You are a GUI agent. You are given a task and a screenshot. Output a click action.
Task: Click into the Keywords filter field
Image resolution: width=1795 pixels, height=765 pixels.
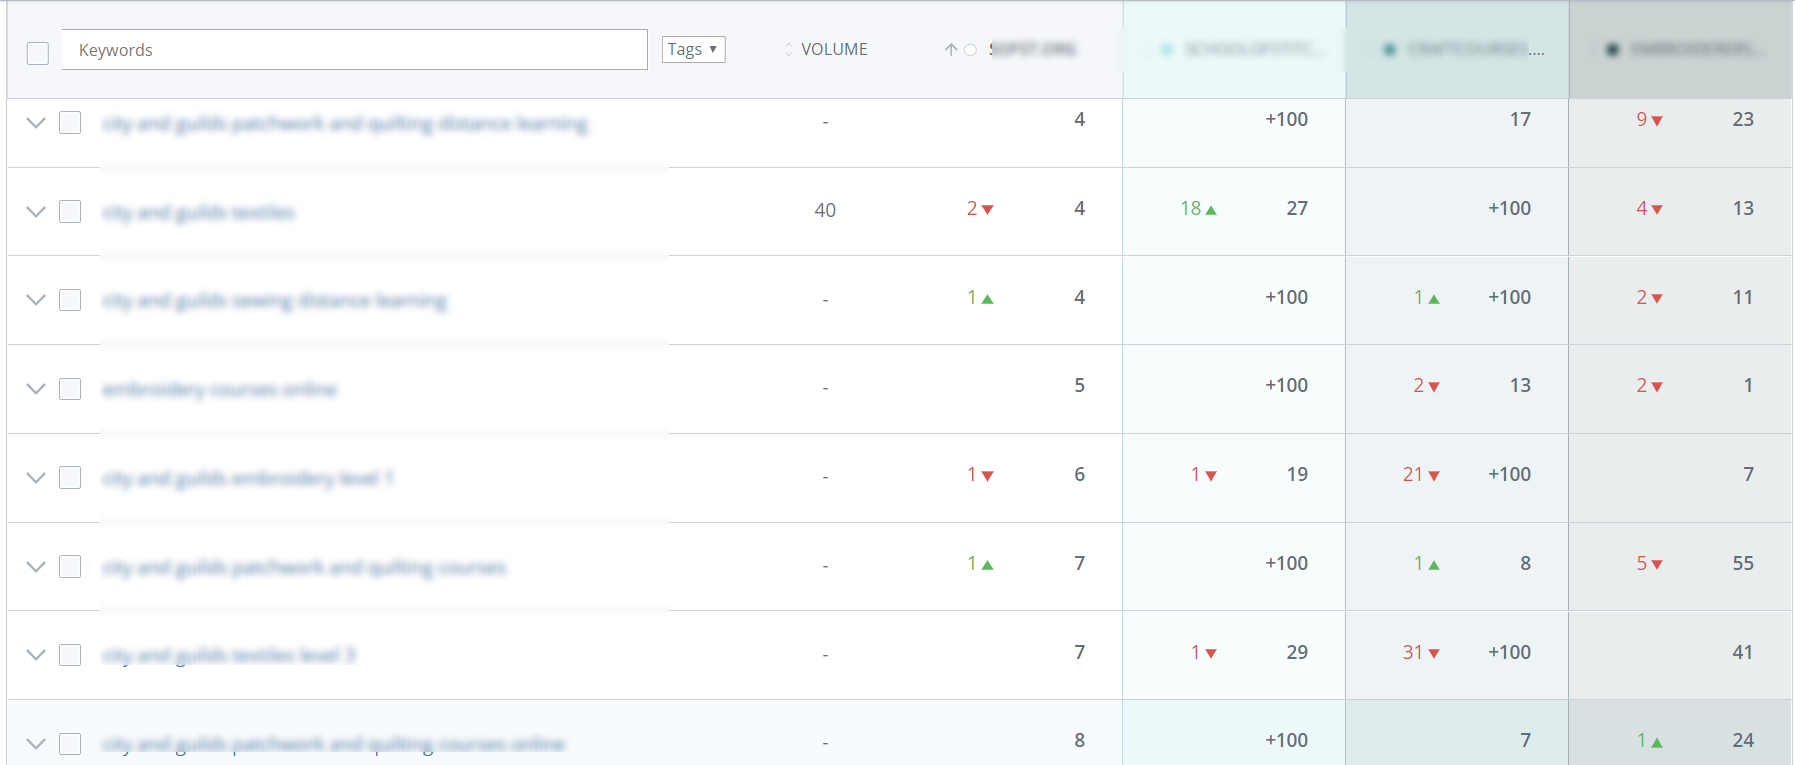click(355, 50)
